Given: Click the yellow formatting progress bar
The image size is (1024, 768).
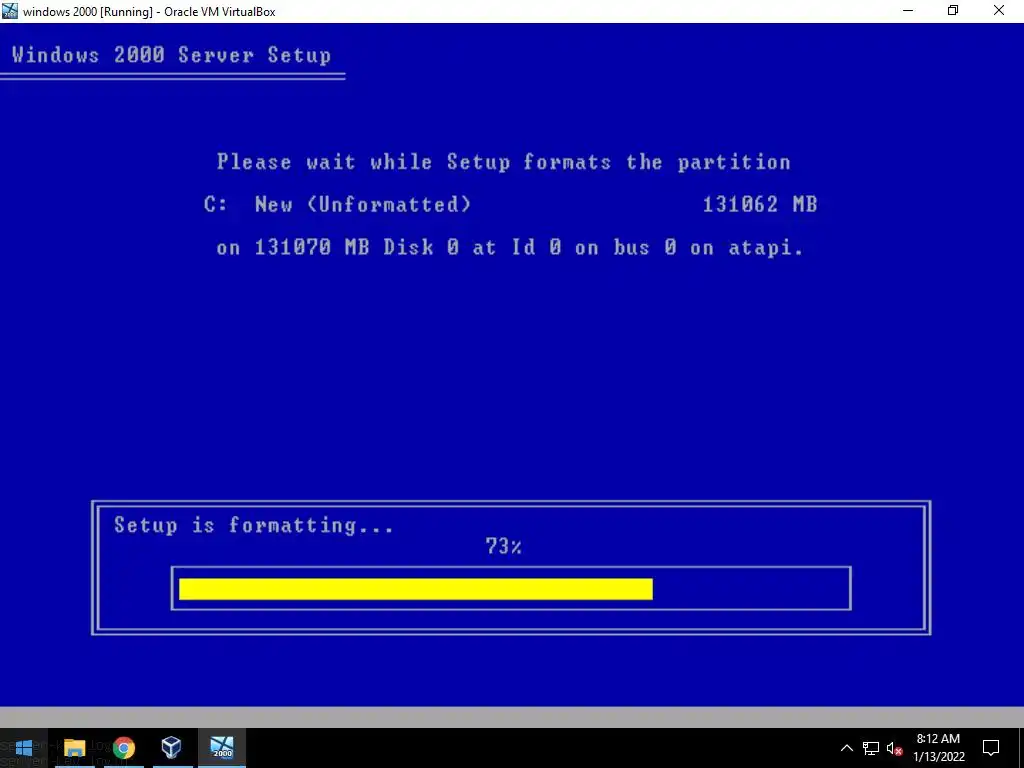Looking at the screenshot, I should point(416,588).
